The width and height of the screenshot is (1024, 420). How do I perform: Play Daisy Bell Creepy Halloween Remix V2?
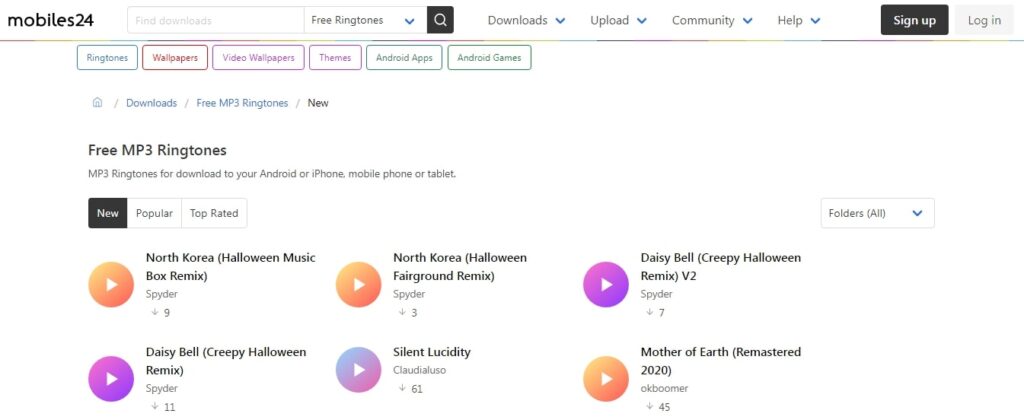tap(606, 284)
